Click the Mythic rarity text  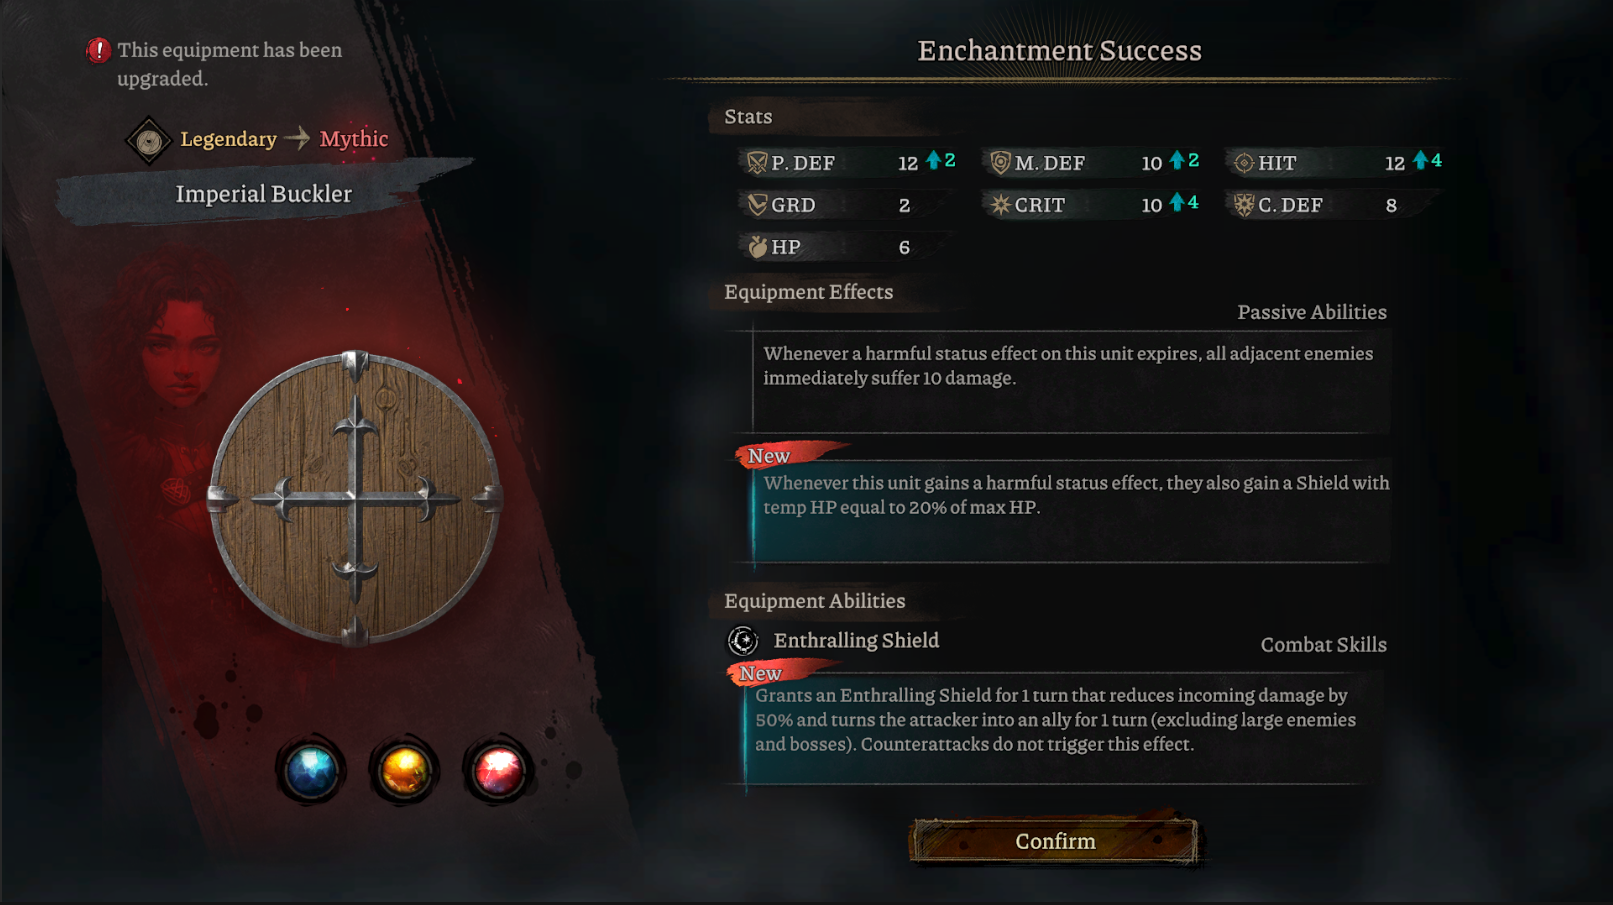[354, 139]
